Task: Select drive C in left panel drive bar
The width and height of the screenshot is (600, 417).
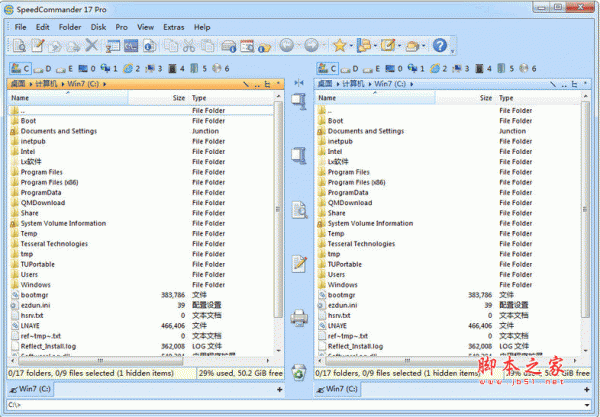Action: 20,68
